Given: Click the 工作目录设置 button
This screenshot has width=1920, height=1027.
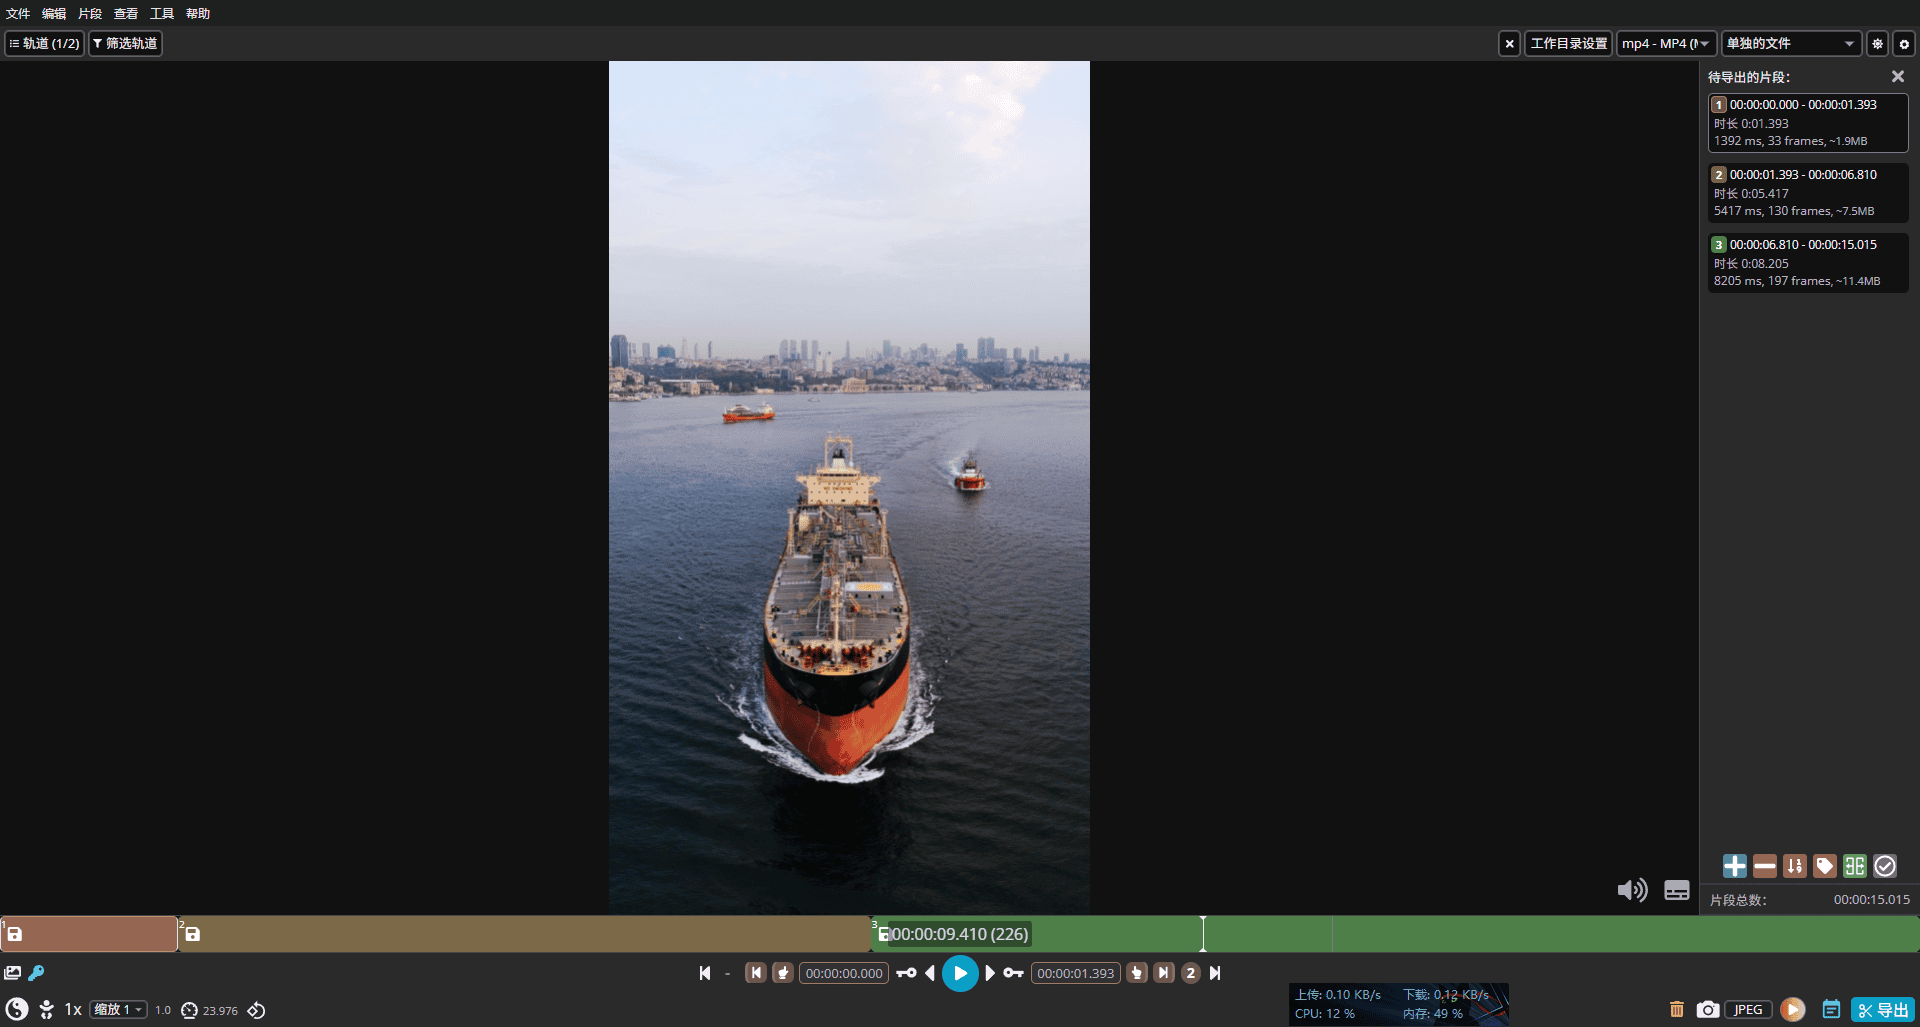Looking at the screenshot, I should click(x=1568, y=44).
